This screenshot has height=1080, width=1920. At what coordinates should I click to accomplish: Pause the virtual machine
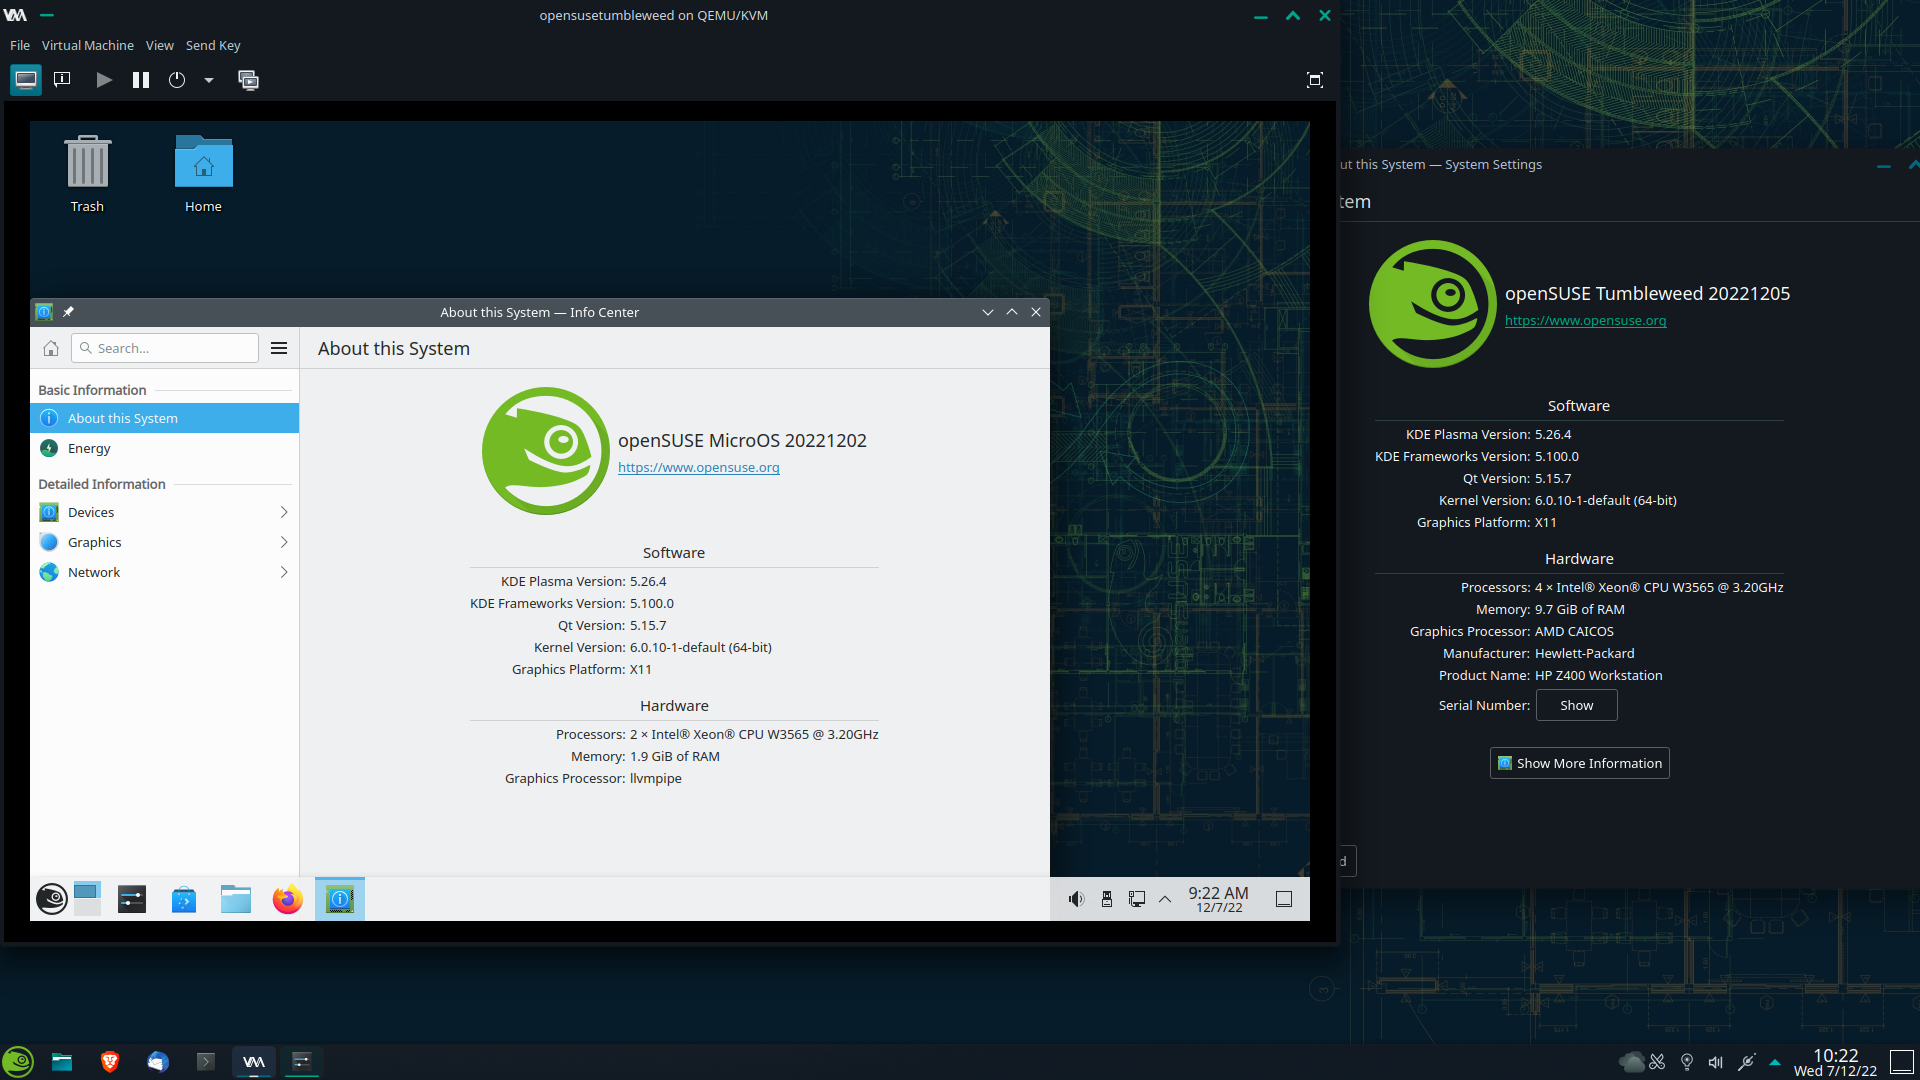click(141, 80)
